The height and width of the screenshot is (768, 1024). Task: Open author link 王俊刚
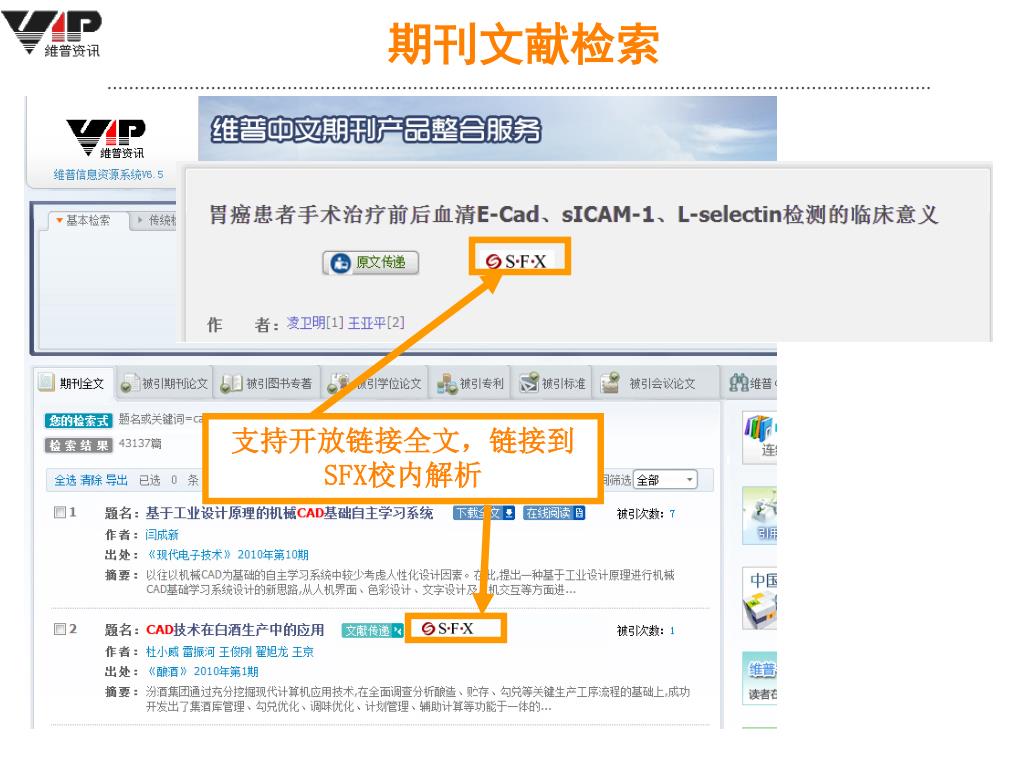pos(235,652)
